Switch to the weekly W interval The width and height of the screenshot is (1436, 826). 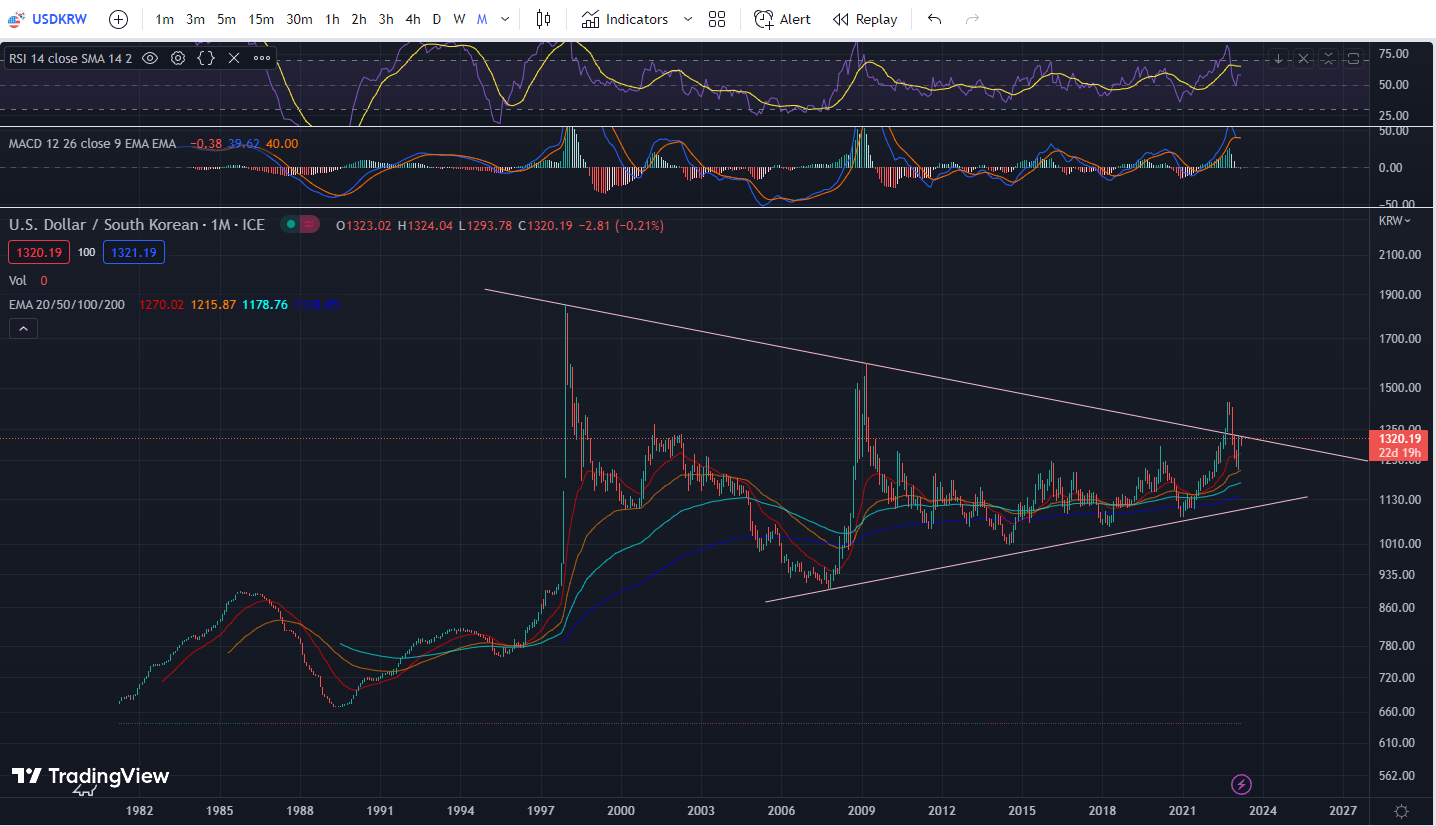tap(459, 19)
